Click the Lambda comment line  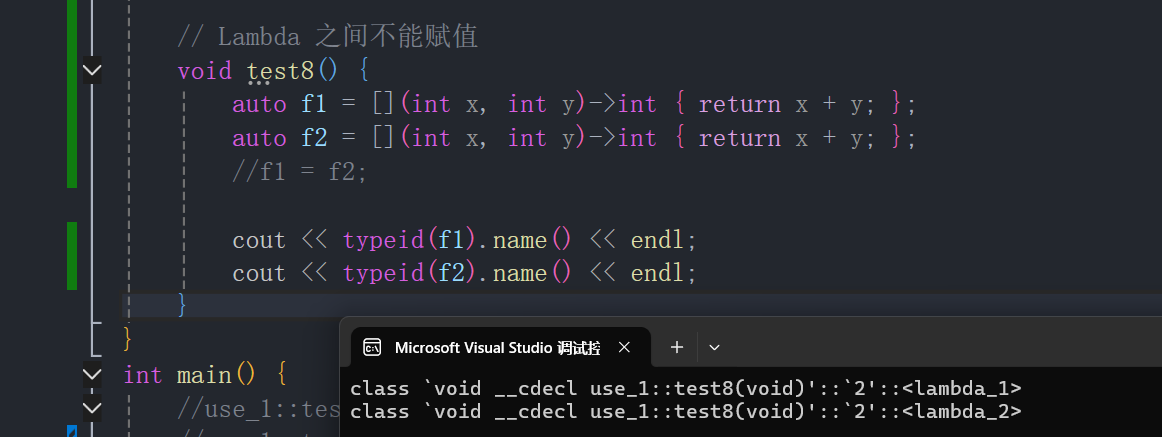[328, 36]
